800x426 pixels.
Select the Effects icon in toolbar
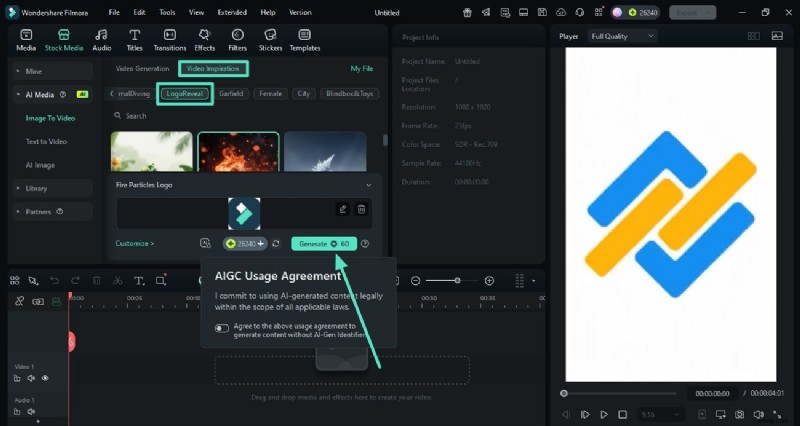(205, 38)
